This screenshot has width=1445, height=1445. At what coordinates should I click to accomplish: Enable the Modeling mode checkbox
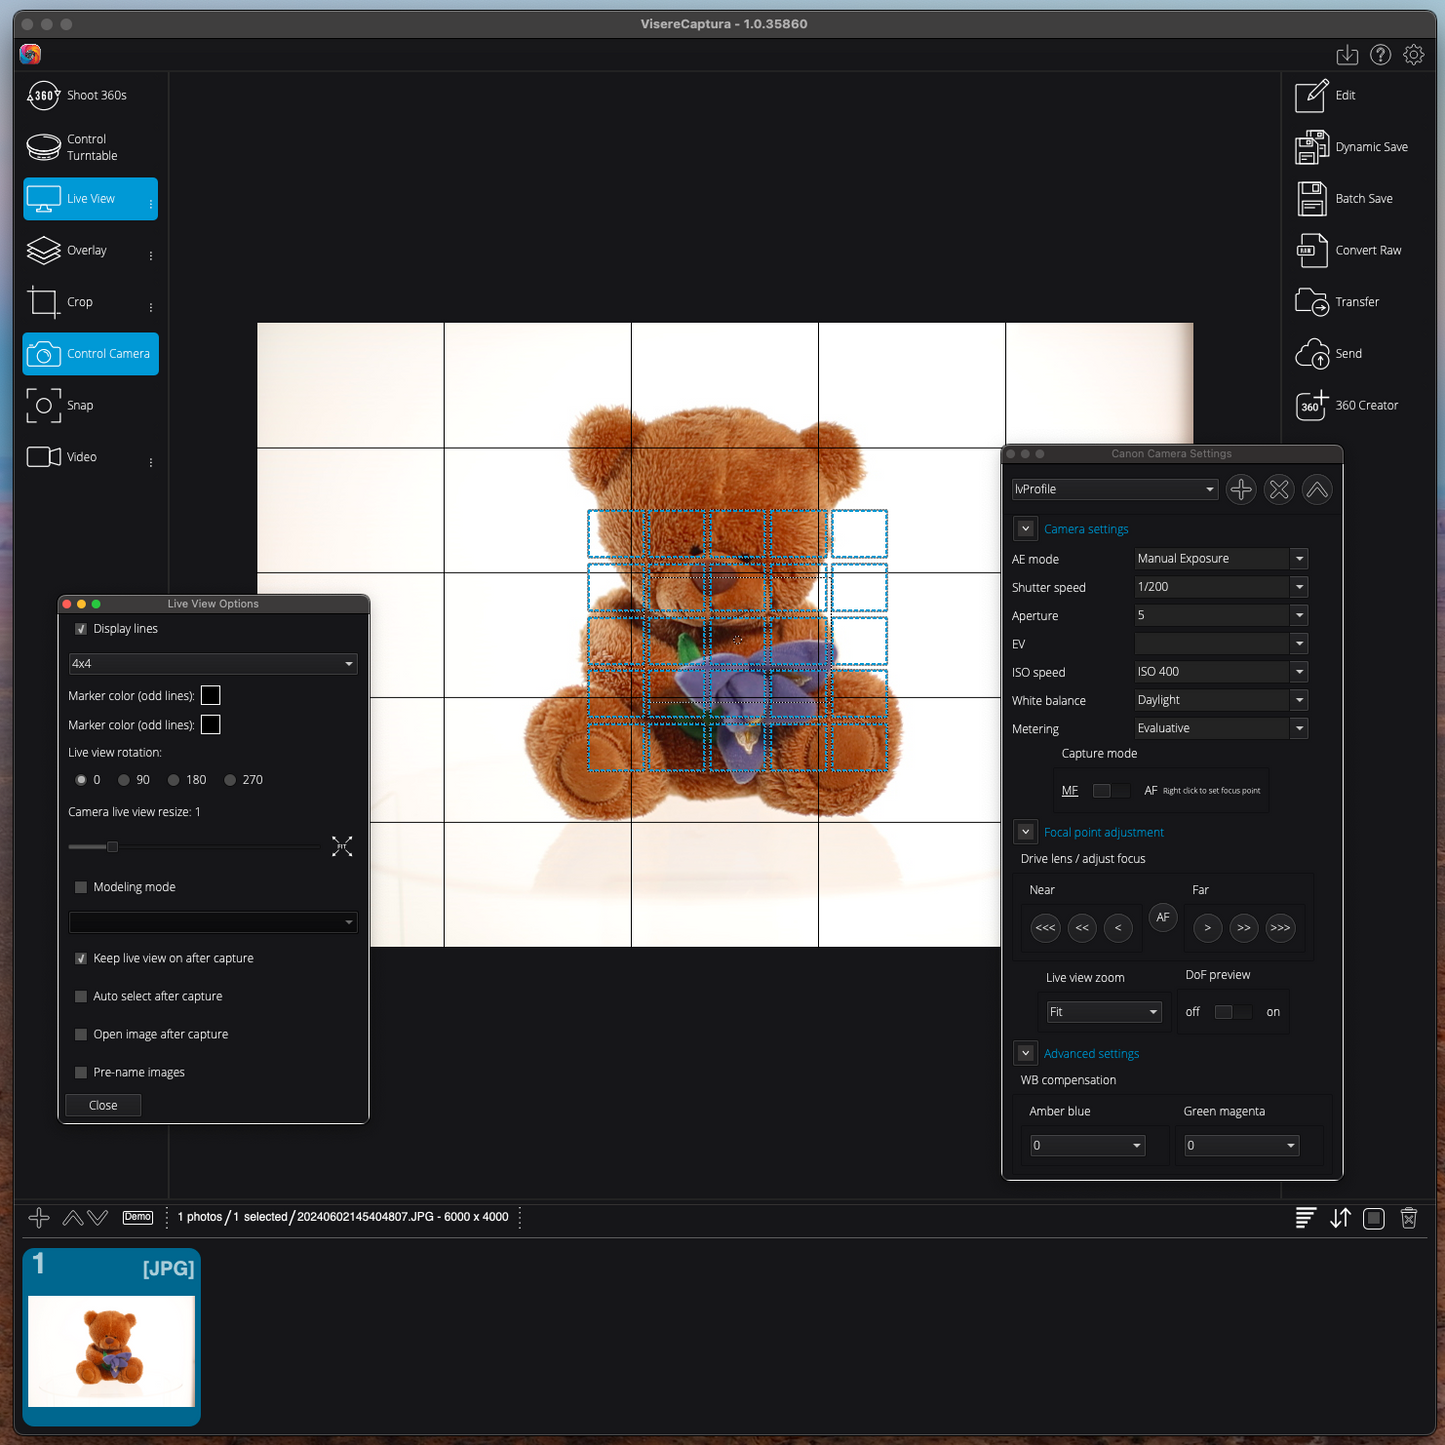81,887
